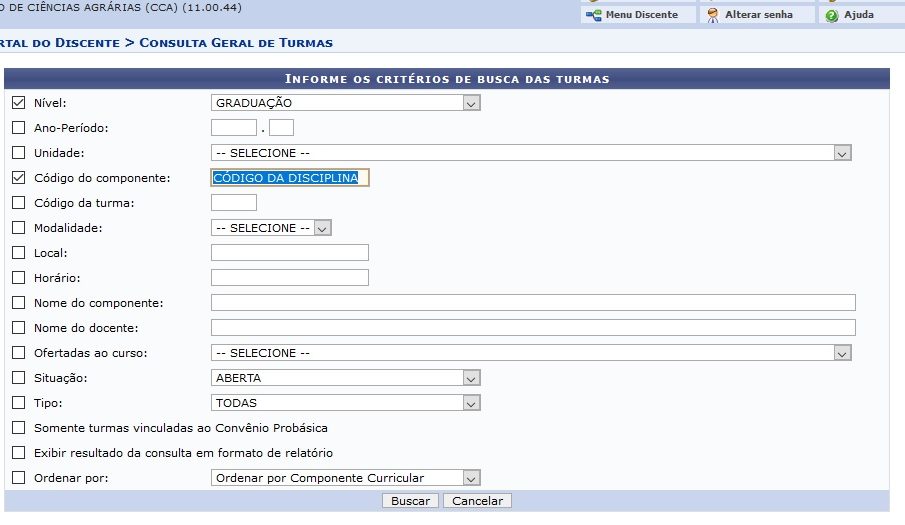The image size is (905, 525).
Task: Enable the Ano-Período checkbox
Action: 18,127
